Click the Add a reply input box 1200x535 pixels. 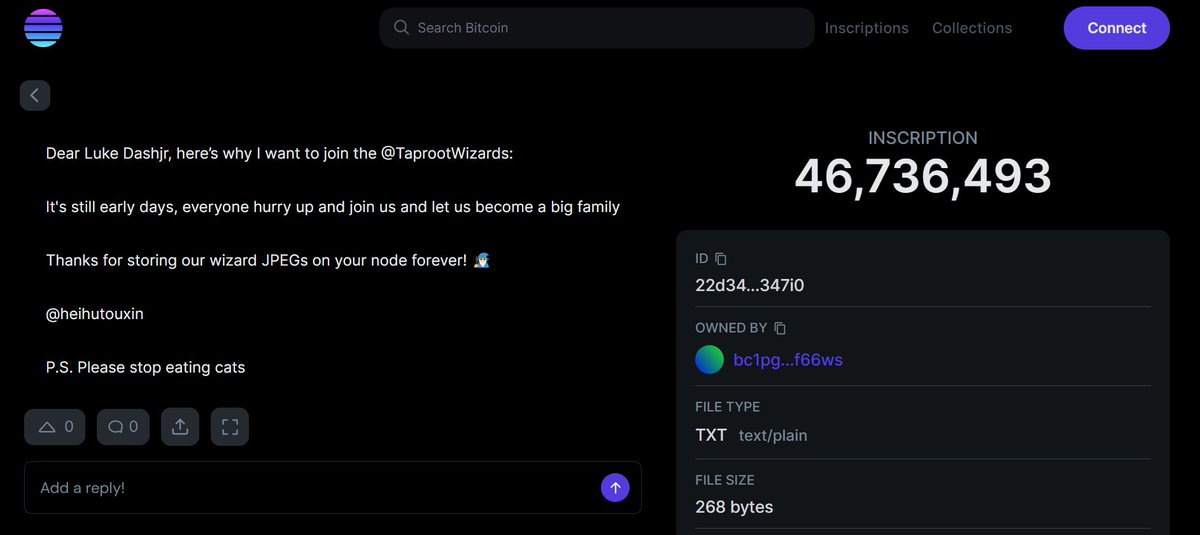333,488
